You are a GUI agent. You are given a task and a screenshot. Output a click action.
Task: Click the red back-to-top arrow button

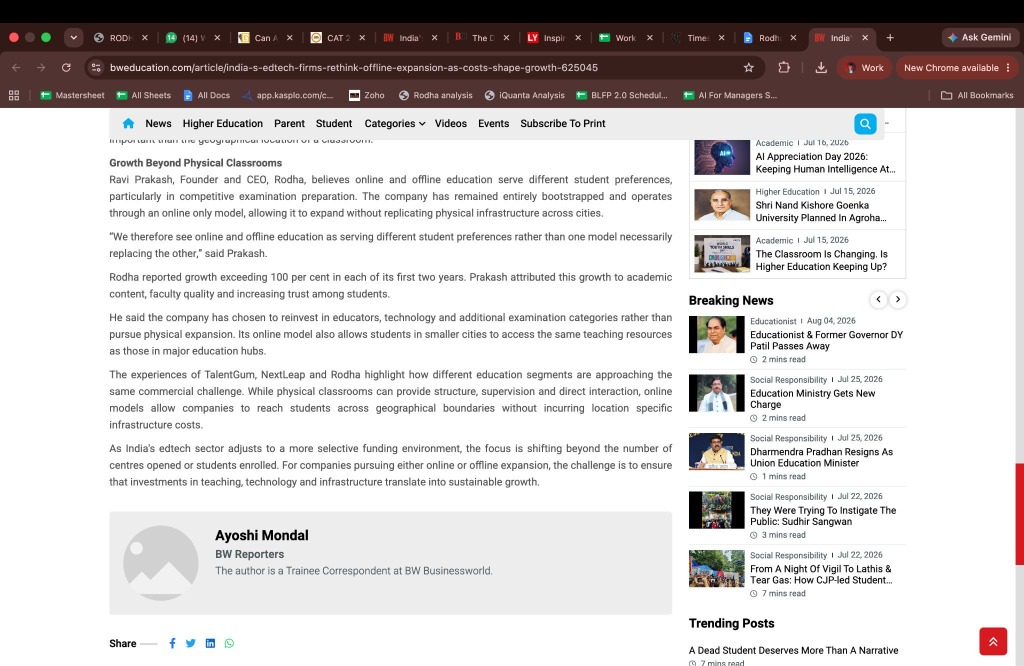tap(993, 641)
